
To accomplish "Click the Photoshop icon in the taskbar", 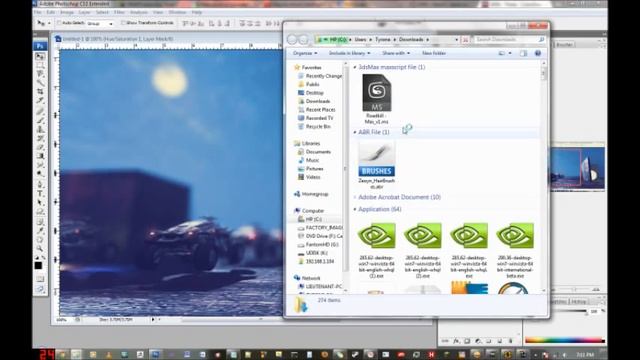I will click(155, 355).
